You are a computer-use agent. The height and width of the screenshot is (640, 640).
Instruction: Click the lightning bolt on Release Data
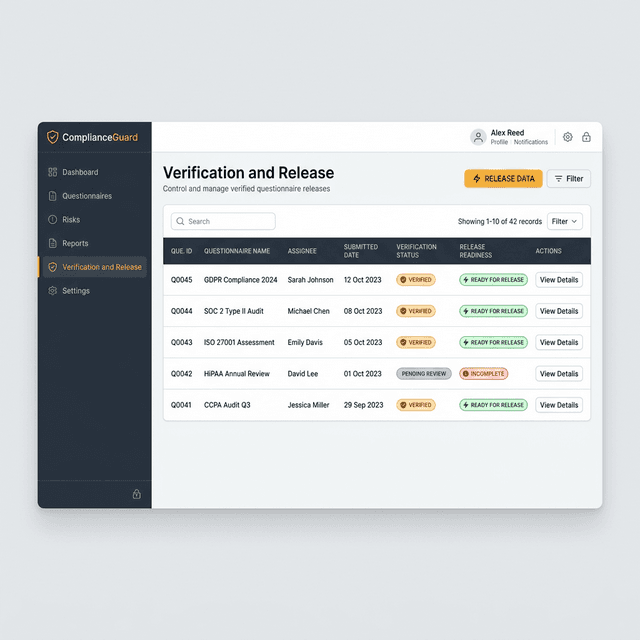coord(476,178)
